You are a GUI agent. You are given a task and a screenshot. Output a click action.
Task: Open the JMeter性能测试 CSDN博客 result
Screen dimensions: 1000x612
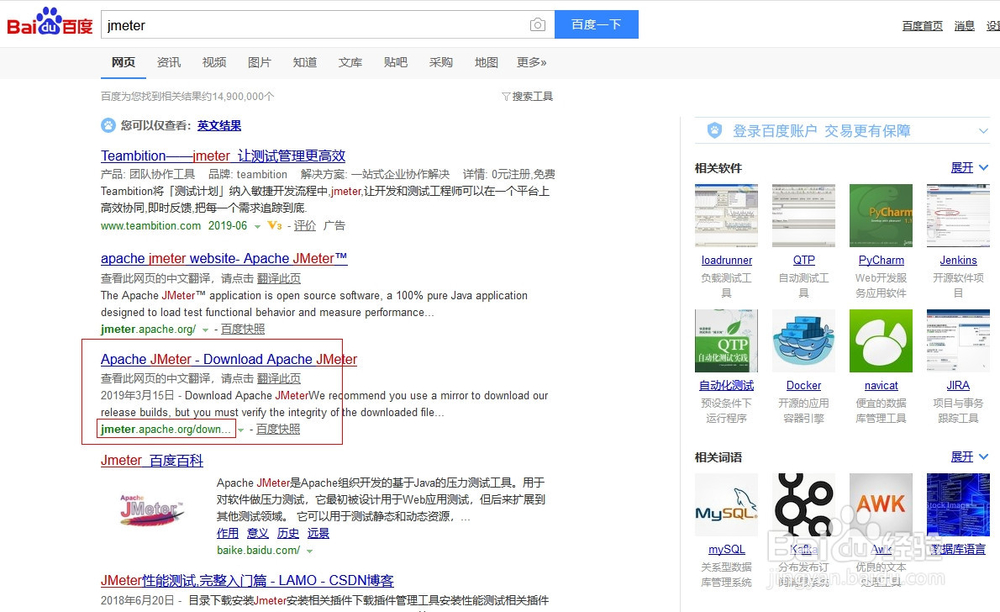[x=247, y=580]
